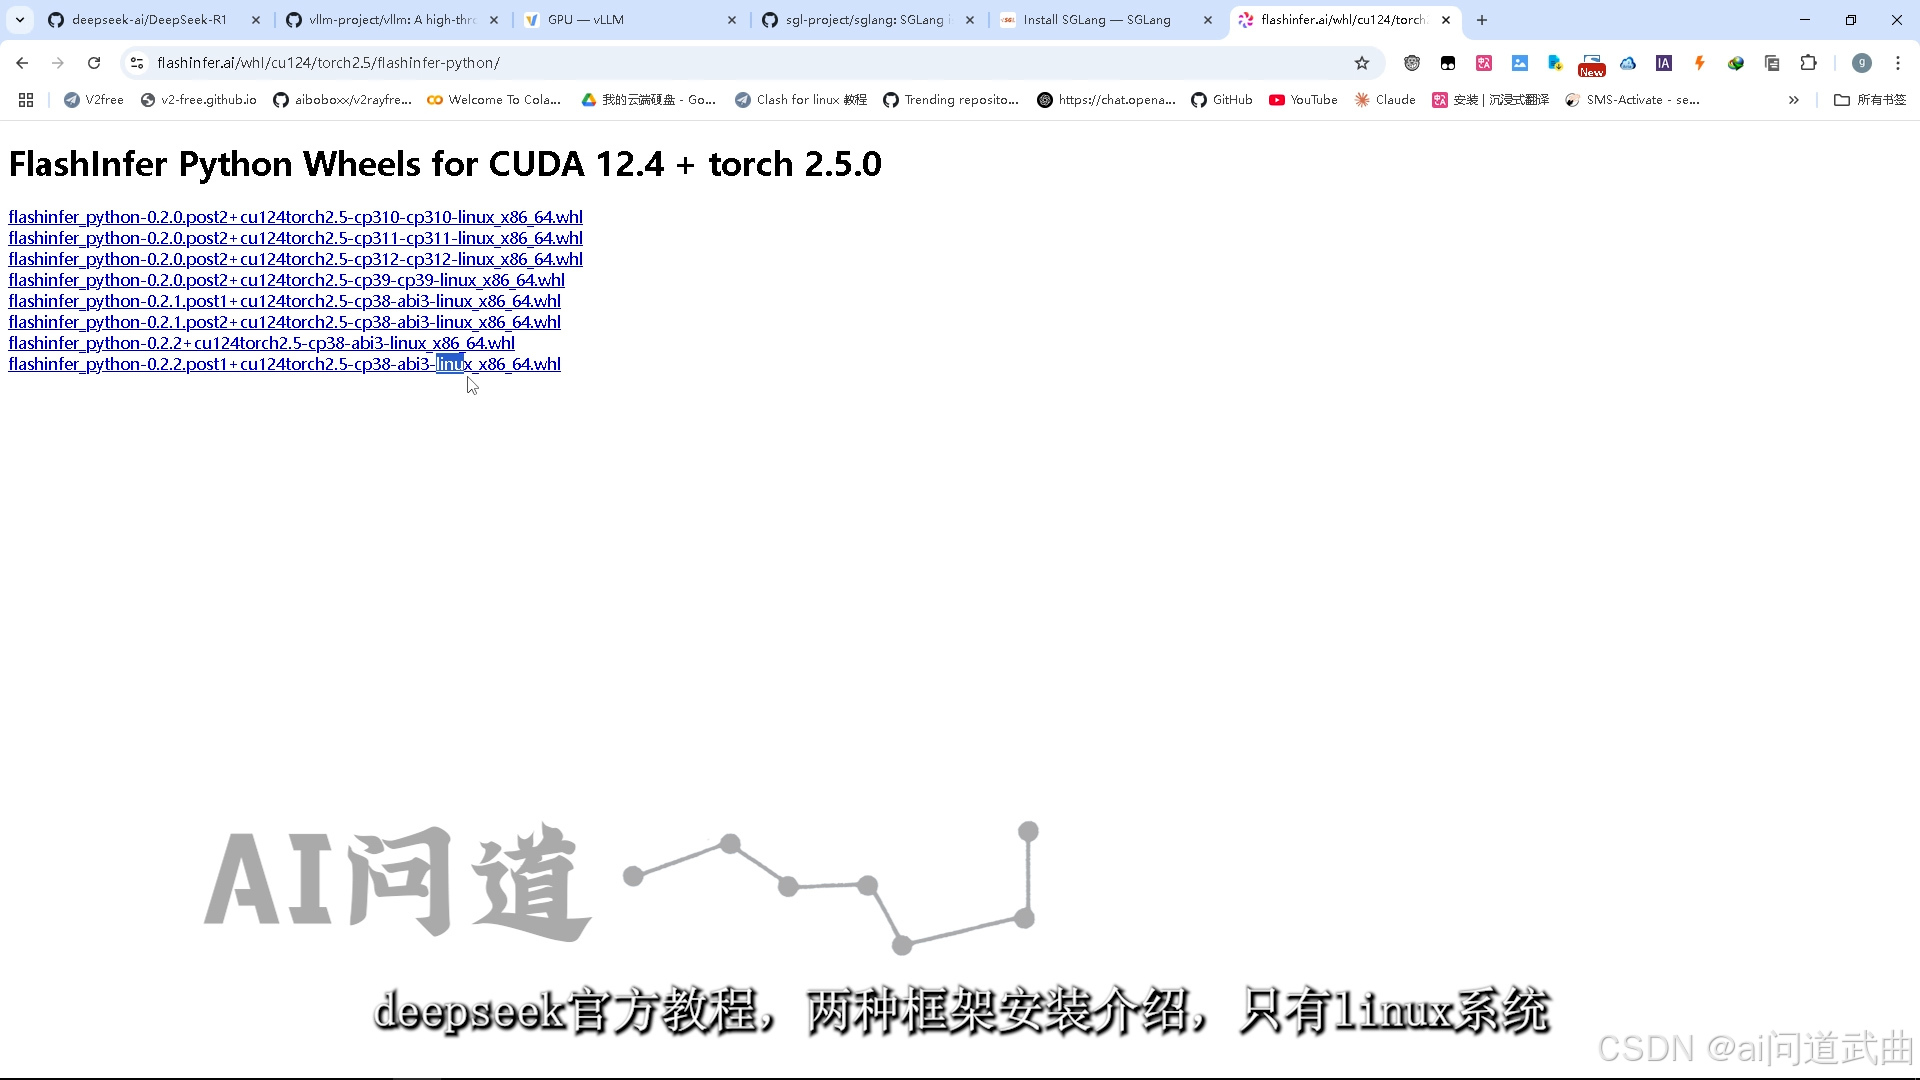Viewport: 1920px width, 1080px height.
Task: Expand the tab search dropdown arrow
Action: (x=19, y=20)
